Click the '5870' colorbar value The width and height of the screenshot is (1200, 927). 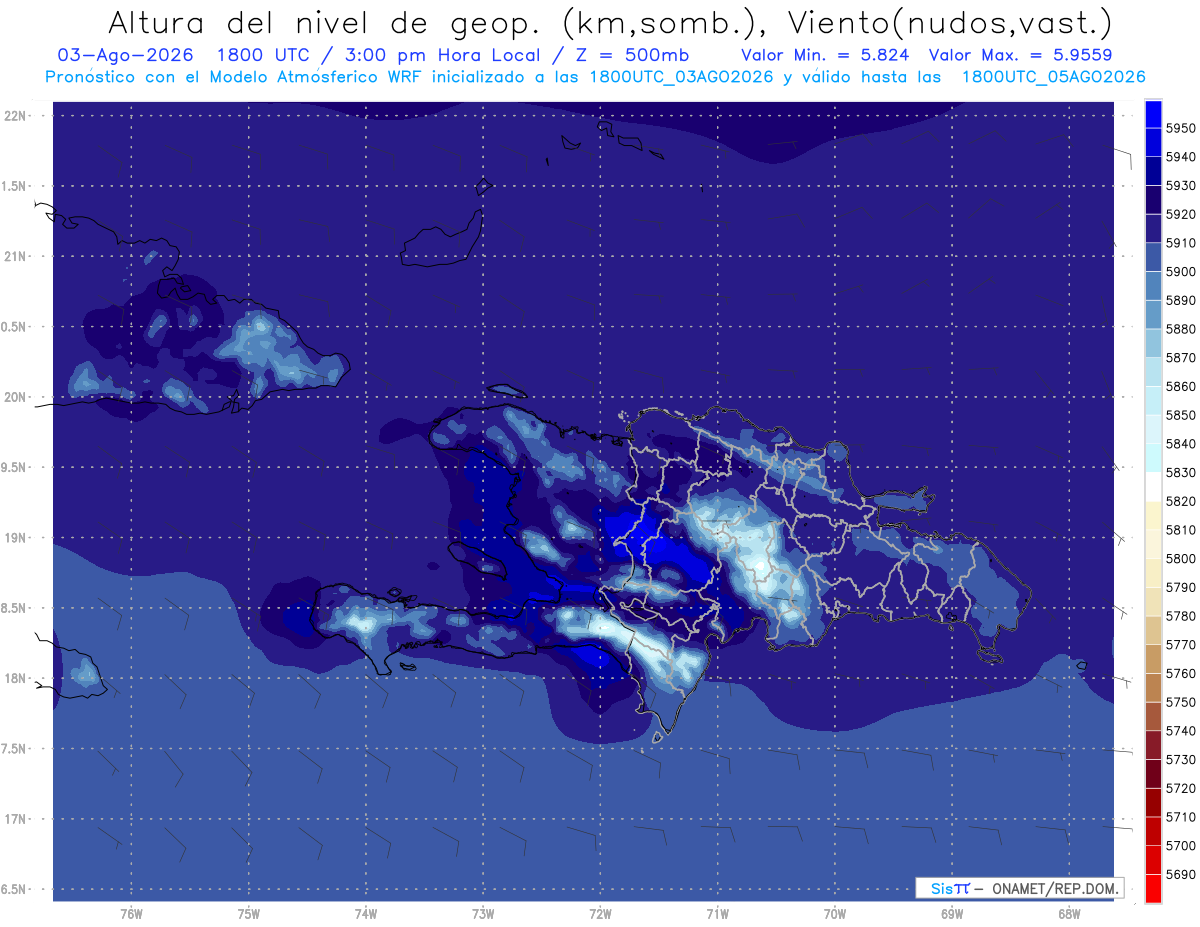tap(1181, 357)
